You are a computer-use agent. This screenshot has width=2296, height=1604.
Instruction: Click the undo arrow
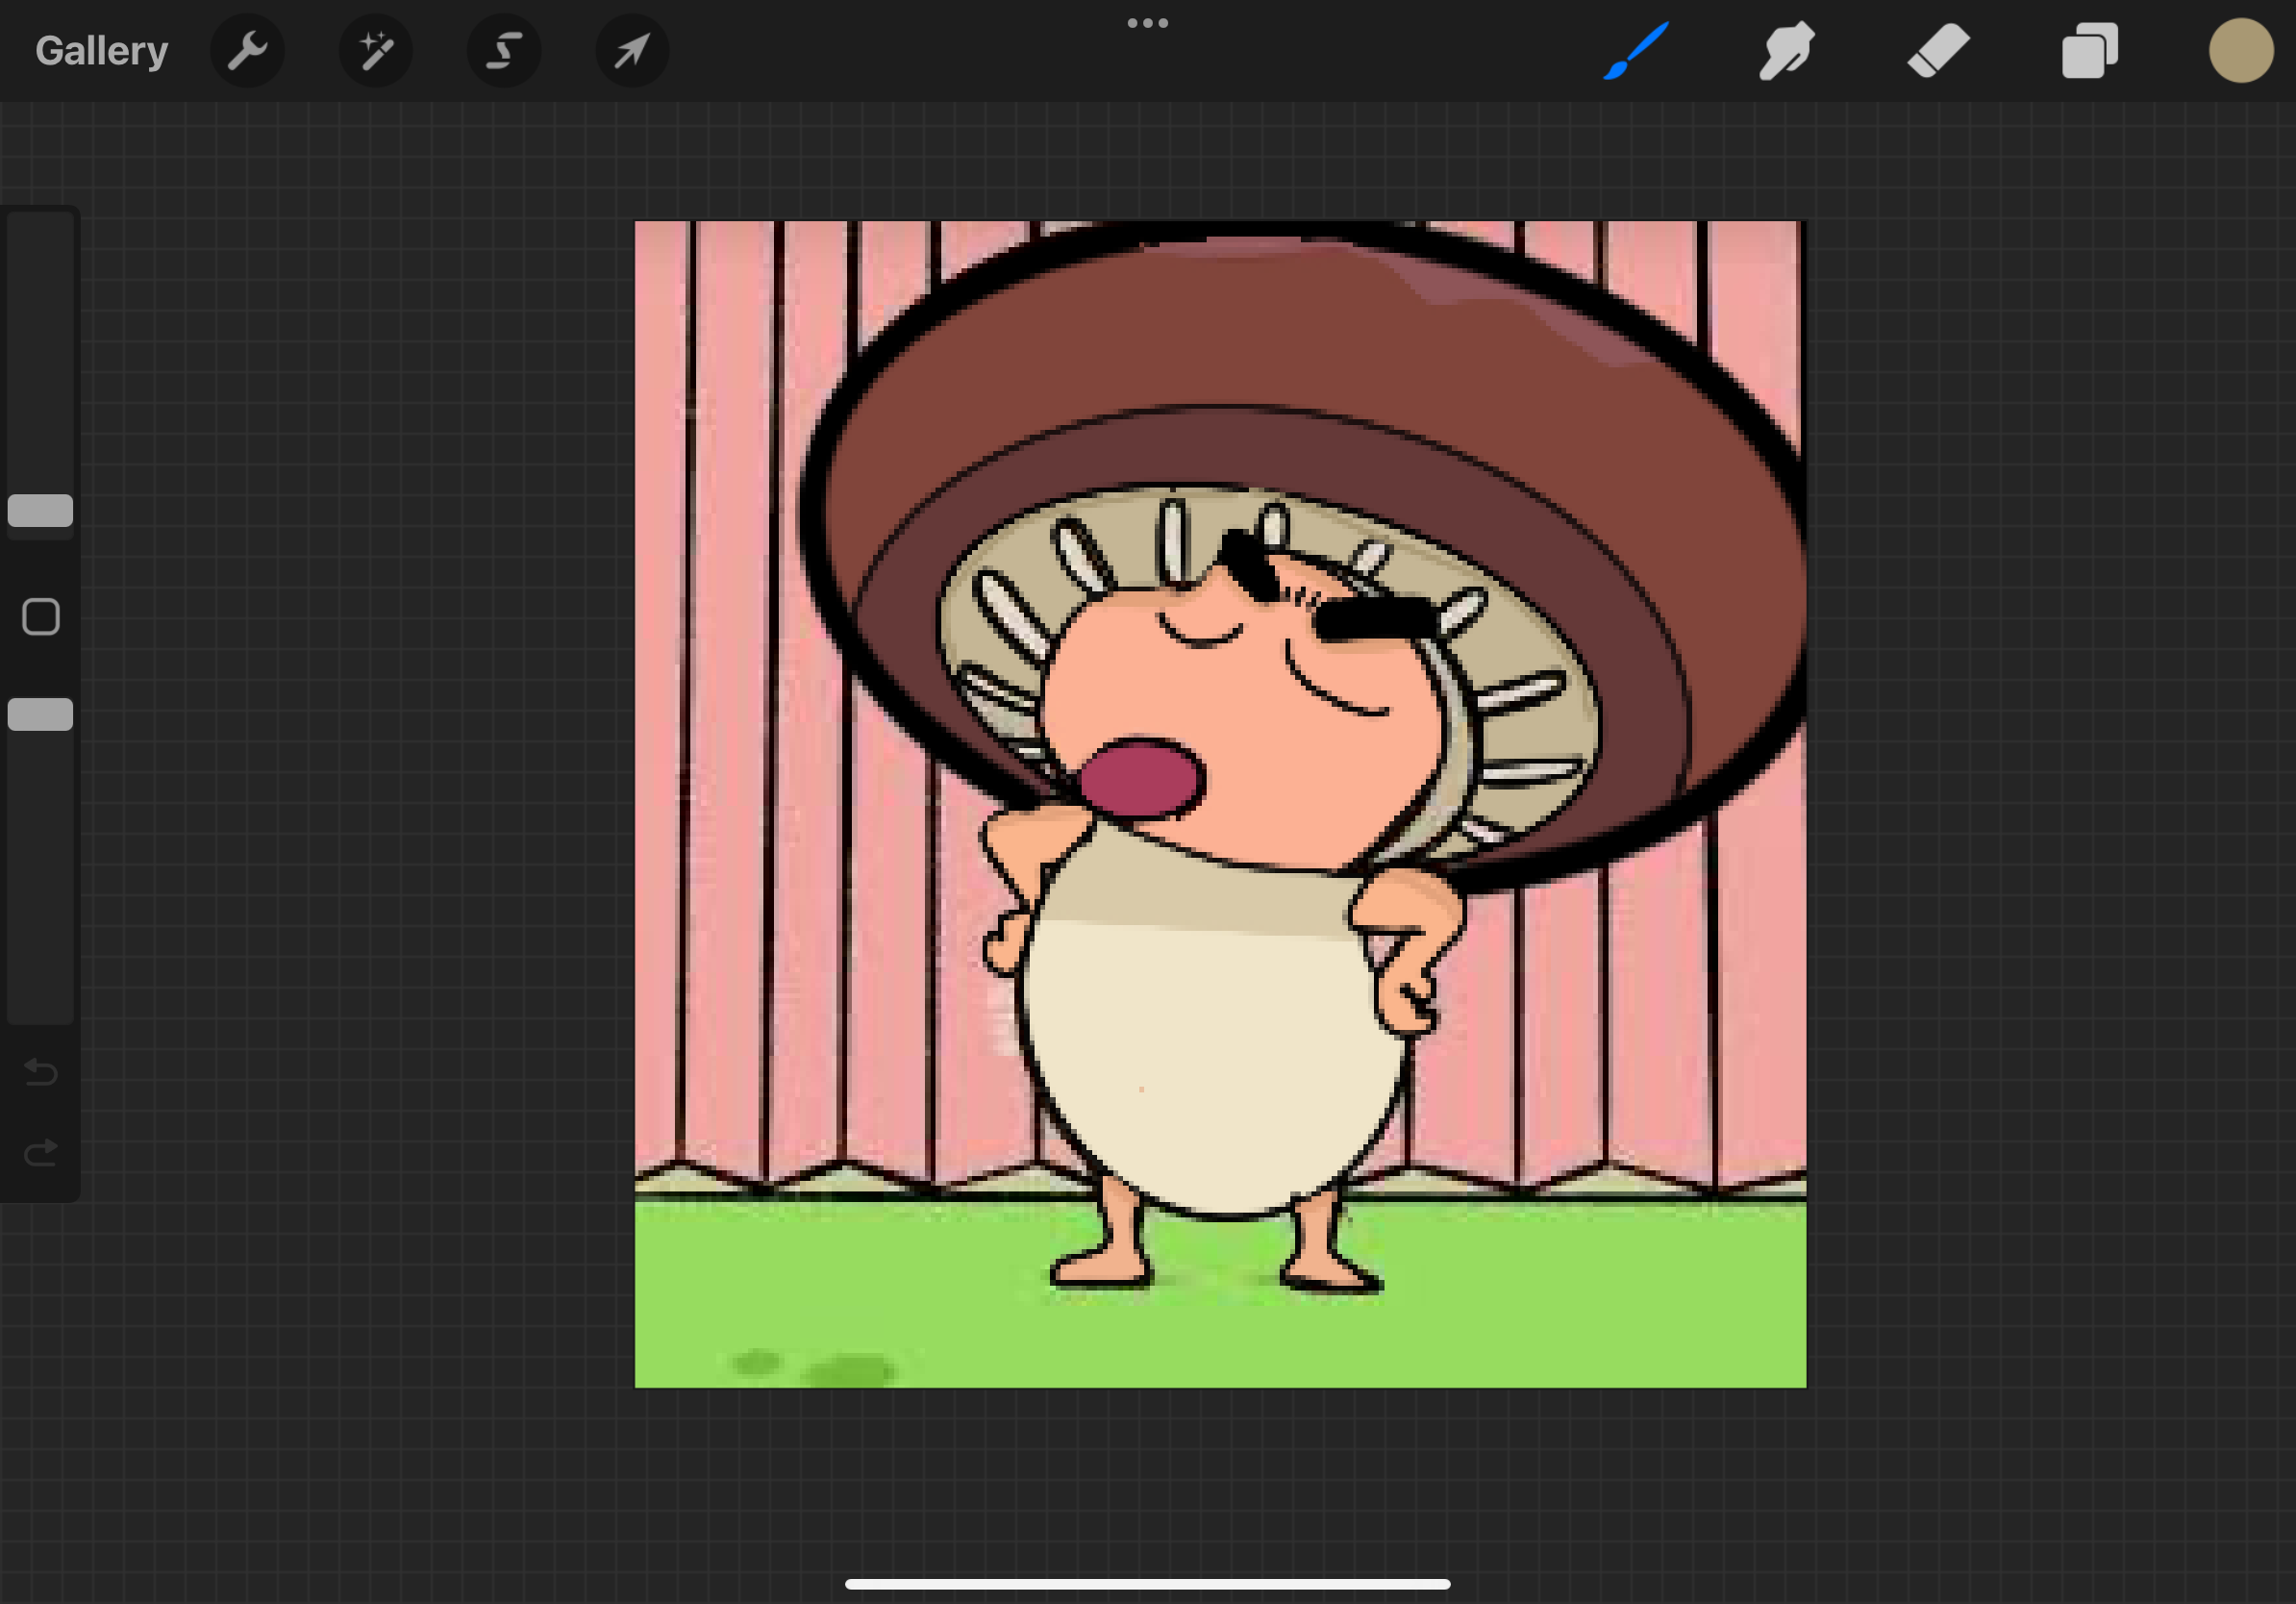click(41, 1072)
